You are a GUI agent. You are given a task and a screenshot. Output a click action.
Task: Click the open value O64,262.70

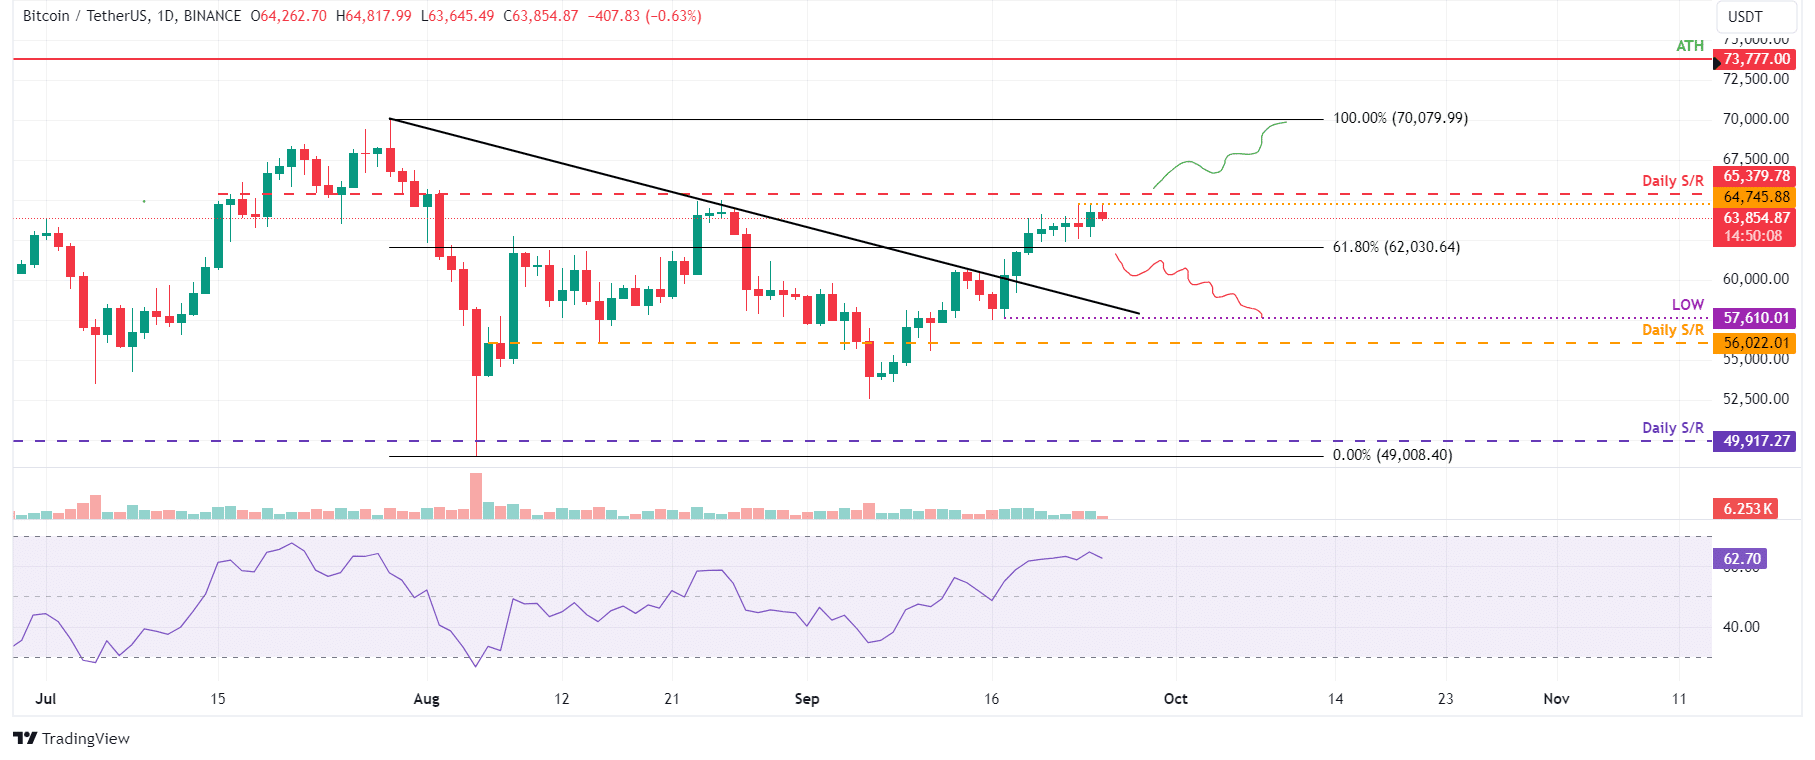click(288, 16)
